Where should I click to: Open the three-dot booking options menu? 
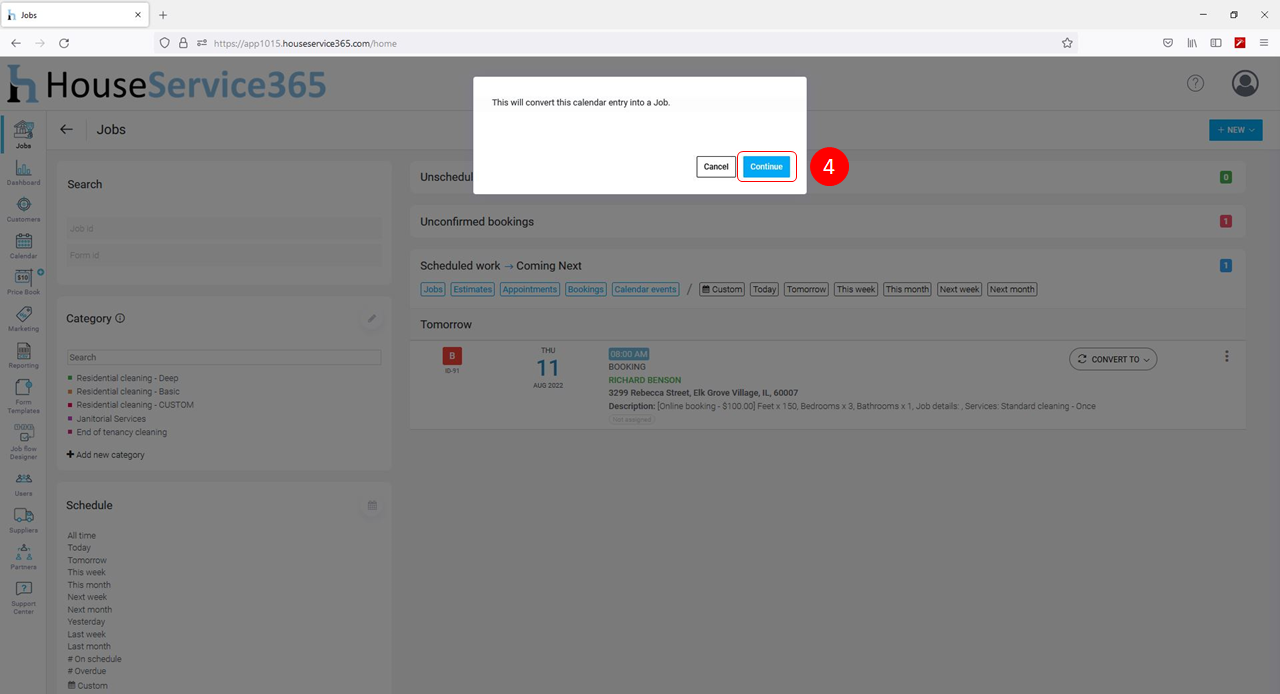[1227, 357]
